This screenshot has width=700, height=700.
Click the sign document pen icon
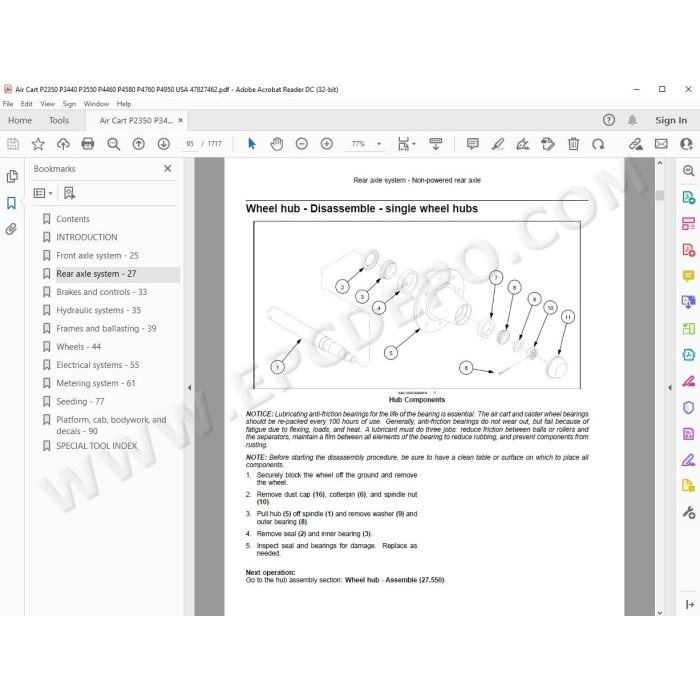point(523,144)
